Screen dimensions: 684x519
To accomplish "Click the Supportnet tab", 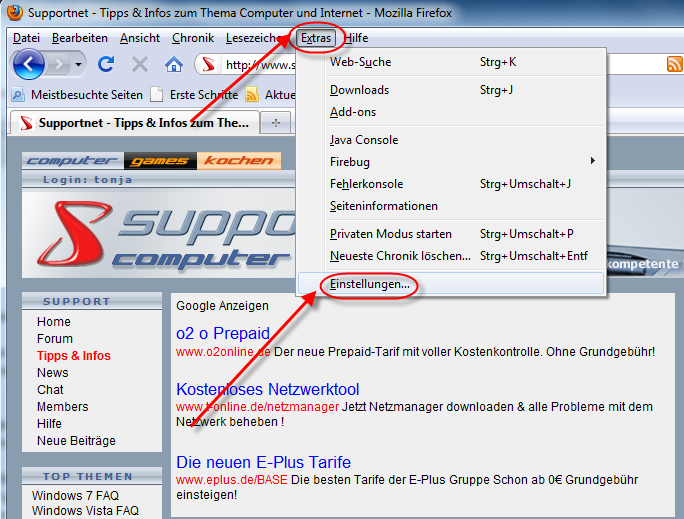I will [135, 123].
